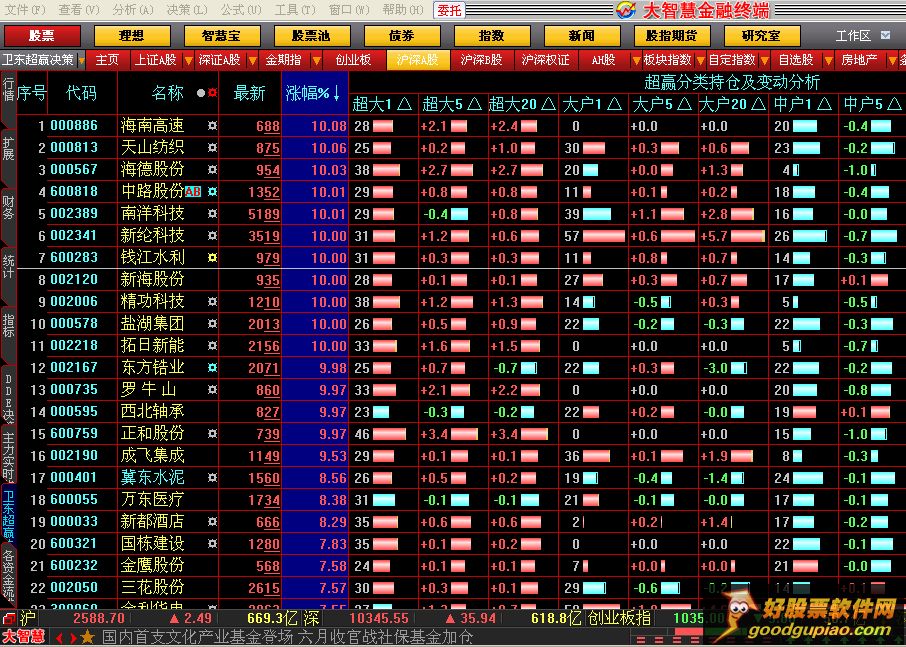Select the 财务 side tab
Screen dimensions: 906x647
8,209
